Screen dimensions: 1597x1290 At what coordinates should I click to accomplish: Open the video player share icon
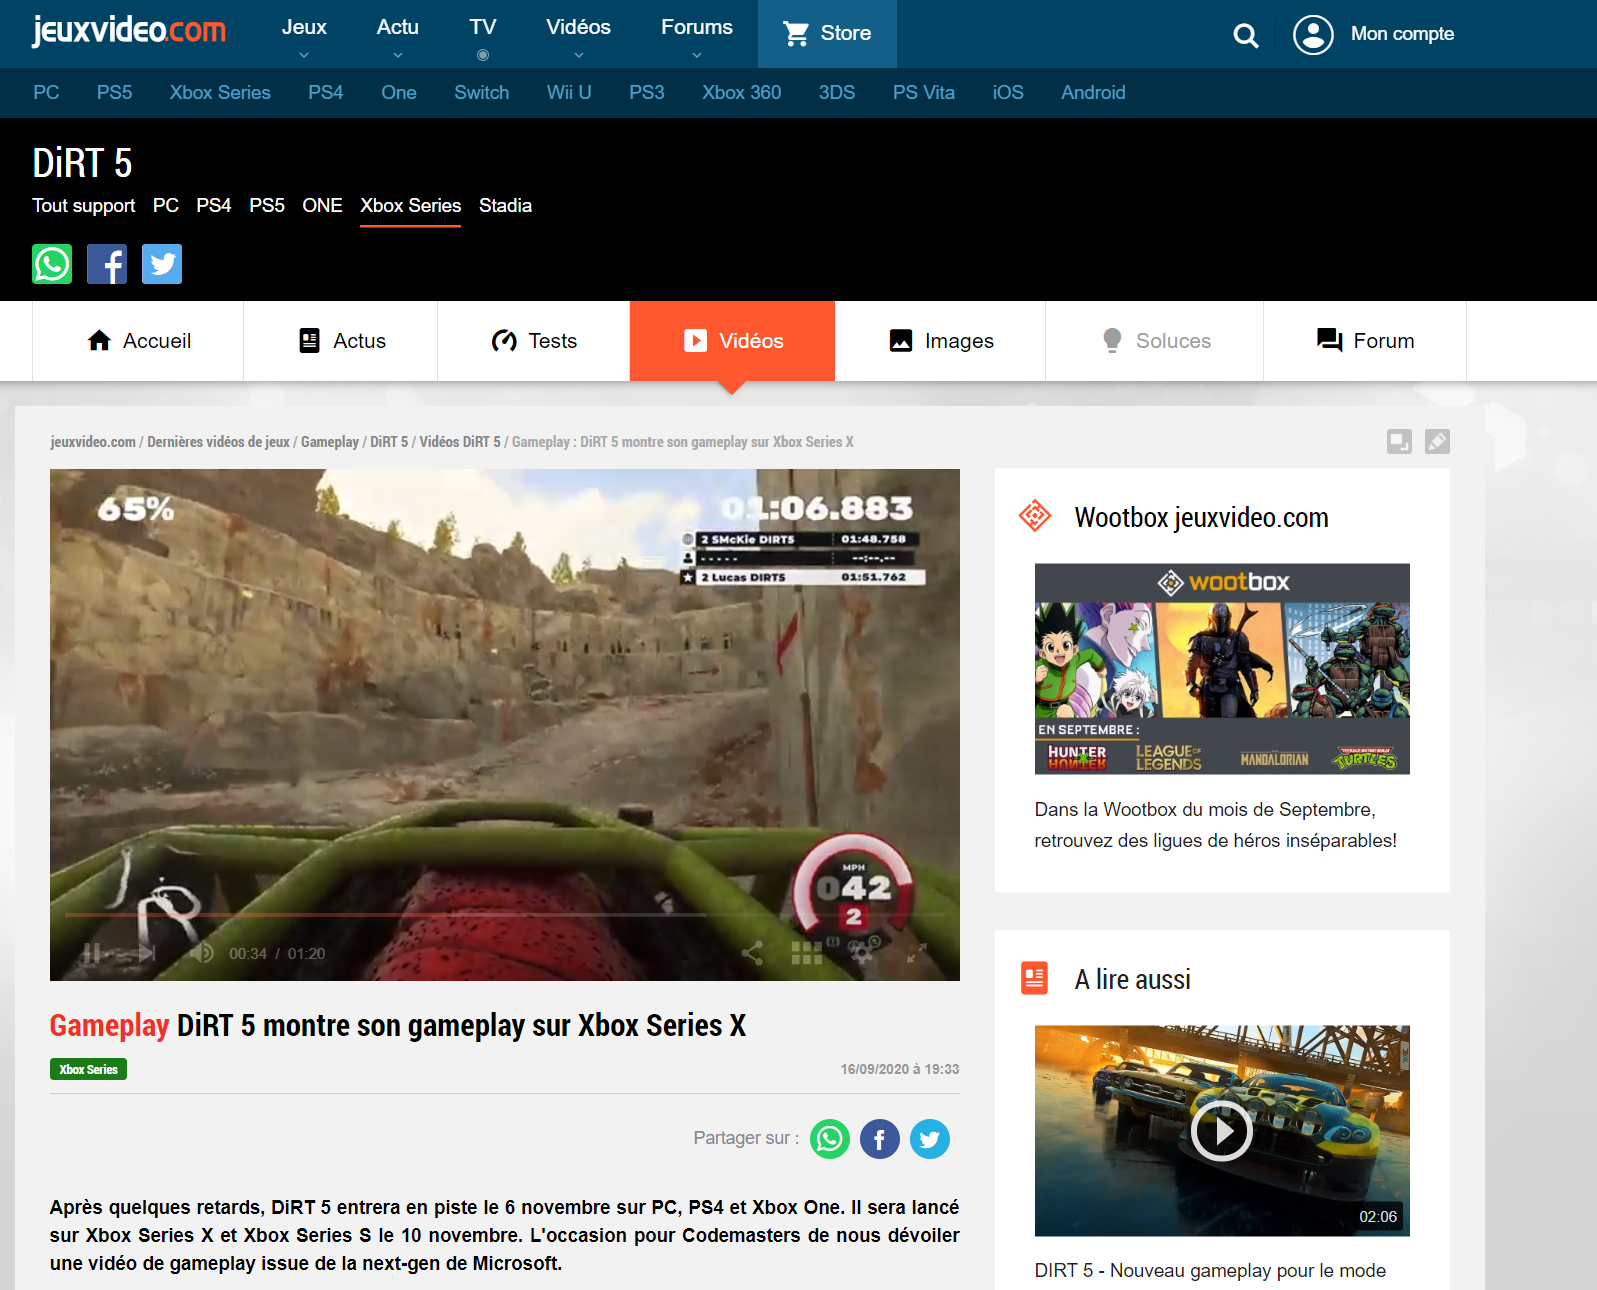pos(752,953)
